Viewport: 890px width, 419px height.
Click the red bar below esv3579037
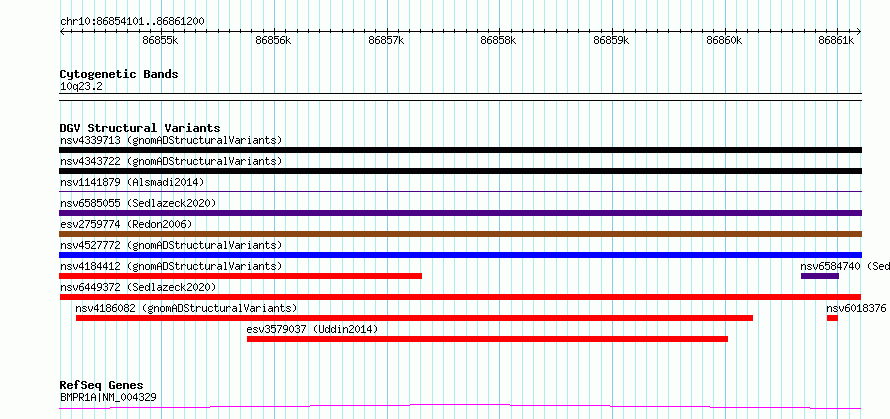click(488, 339)
